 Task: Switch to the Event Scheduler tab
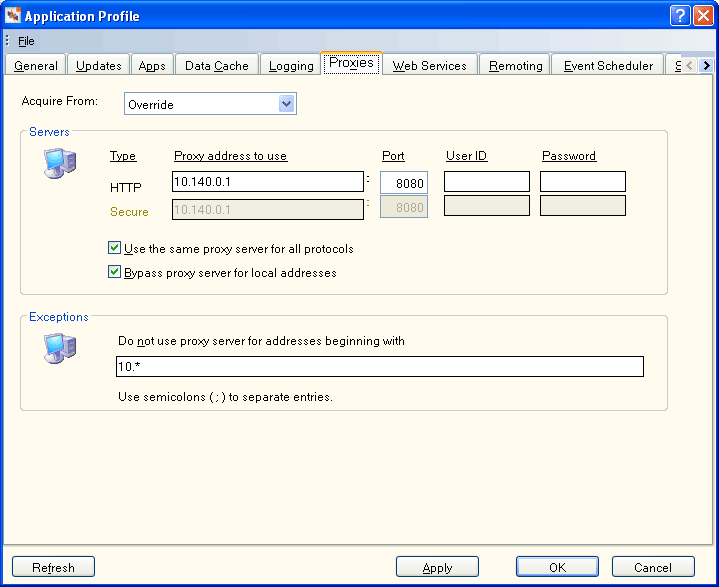(x=608, y=66)
